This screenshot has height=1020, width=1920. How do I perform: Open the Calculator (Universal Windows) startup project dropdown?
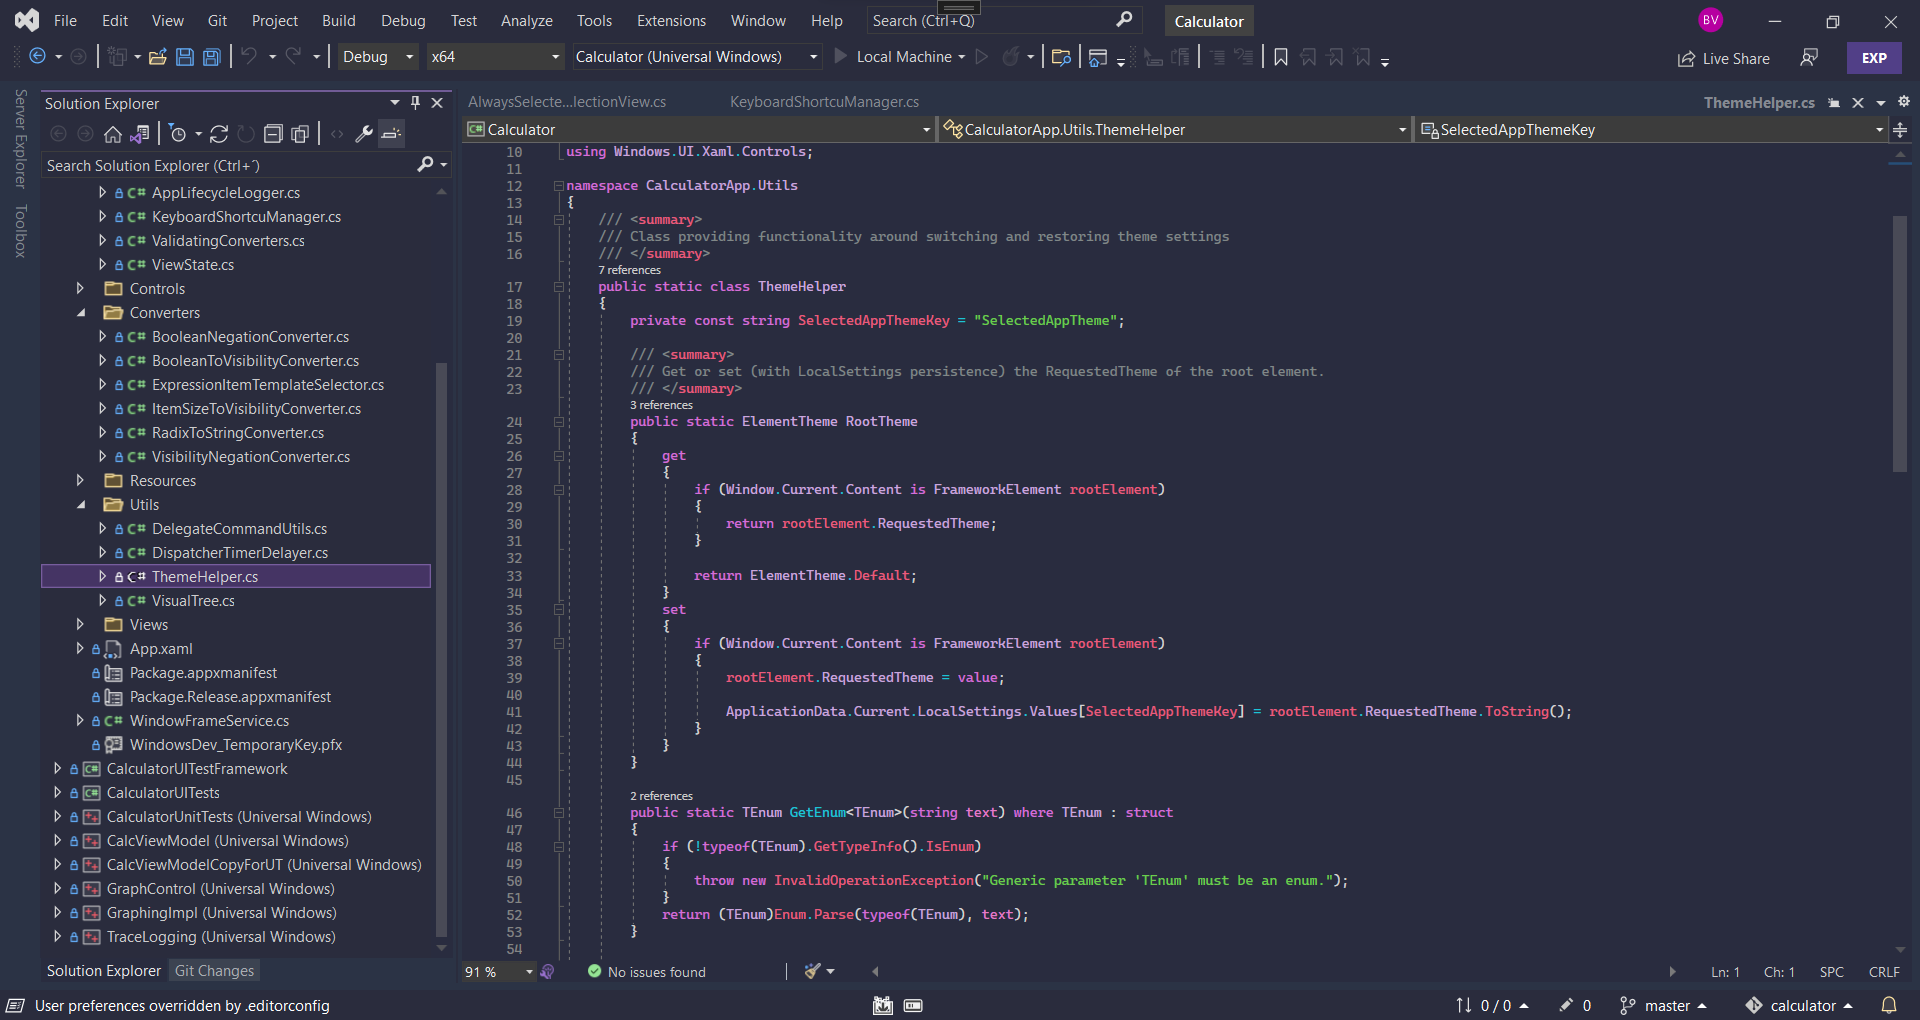pyautogui.click(x=697, y=57)
